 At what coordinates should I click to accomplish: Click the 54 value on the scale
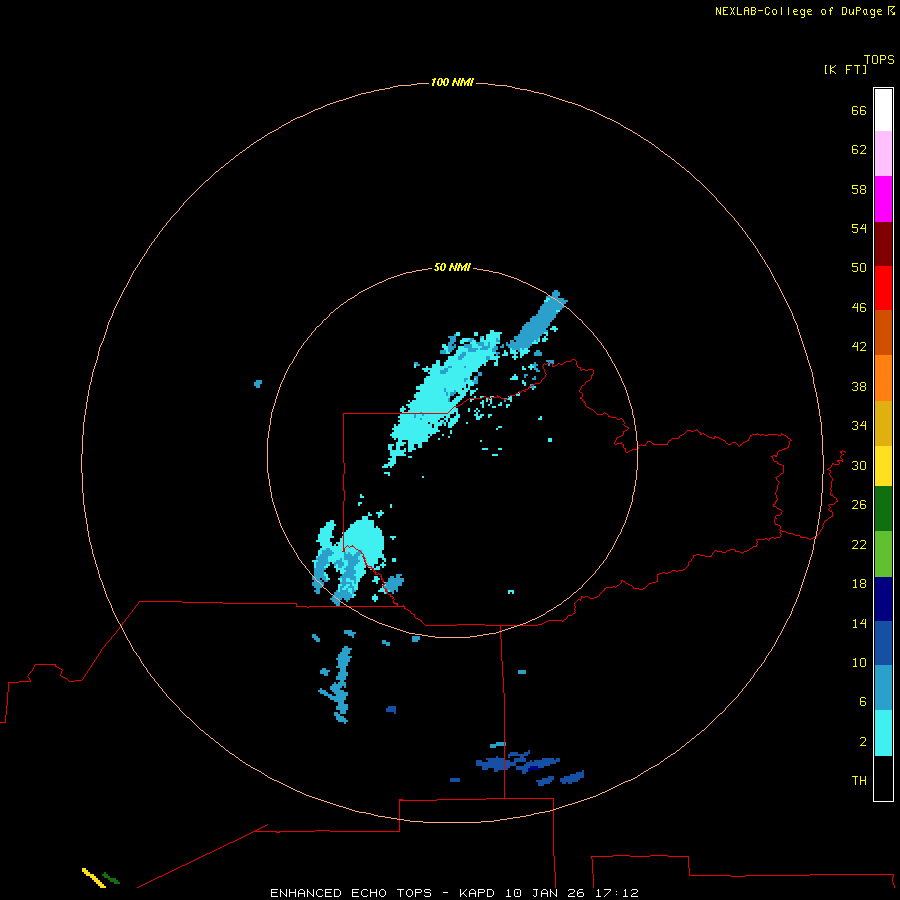(x=859, y=228)
